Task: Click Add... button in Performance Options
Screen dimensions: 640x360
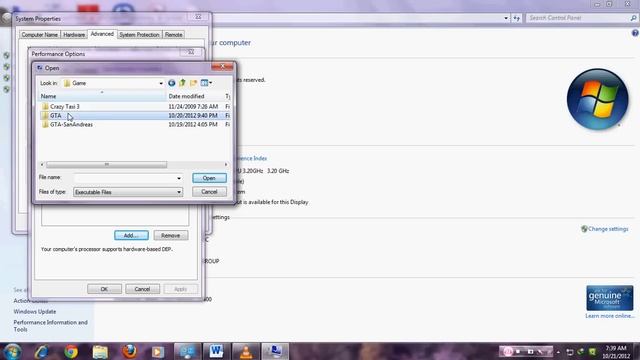Action: [x=131, y=236]
